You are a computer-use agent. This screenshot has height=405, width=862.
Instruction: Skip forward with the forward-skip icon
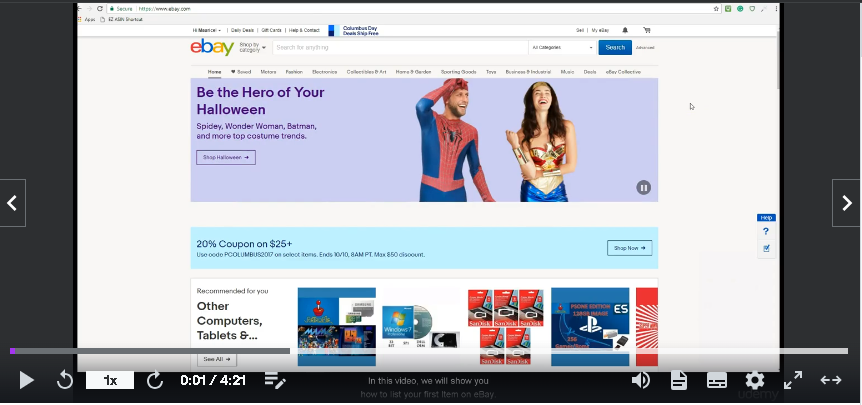155,380
